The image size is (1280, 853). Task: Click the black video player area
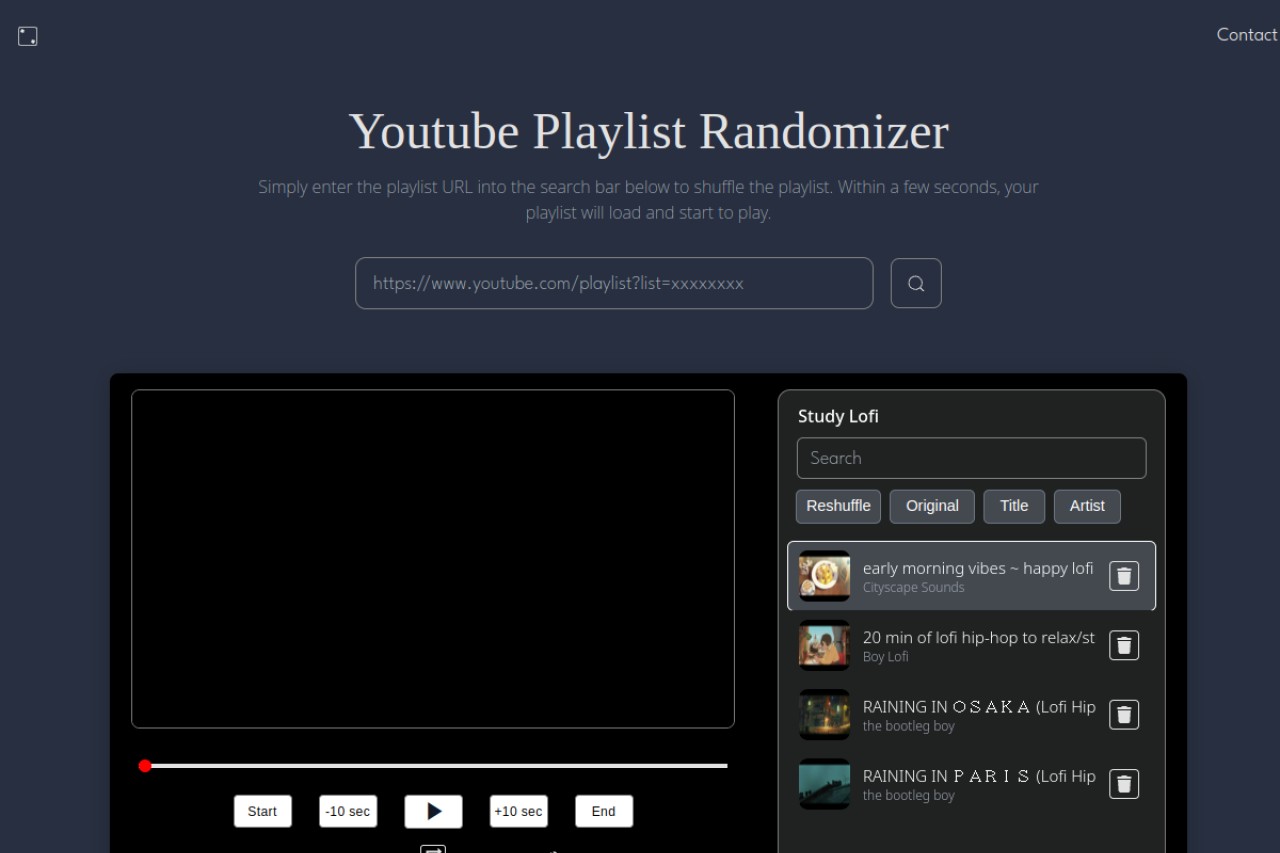click(433, 559)
